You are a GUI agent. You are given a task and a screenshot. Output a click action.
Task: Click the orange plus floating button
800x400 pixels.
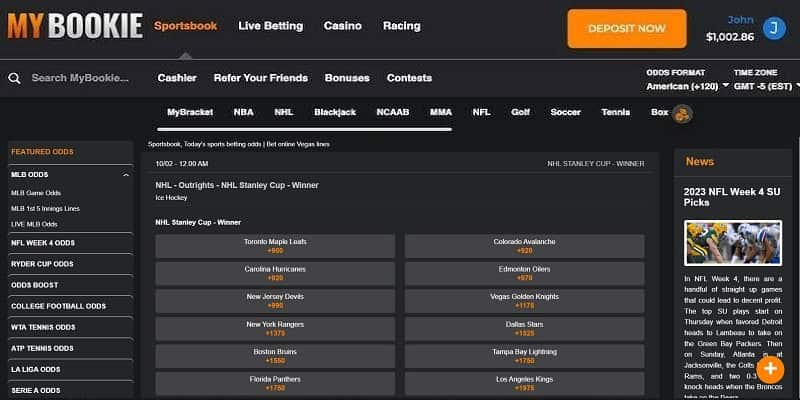[770, 369]
